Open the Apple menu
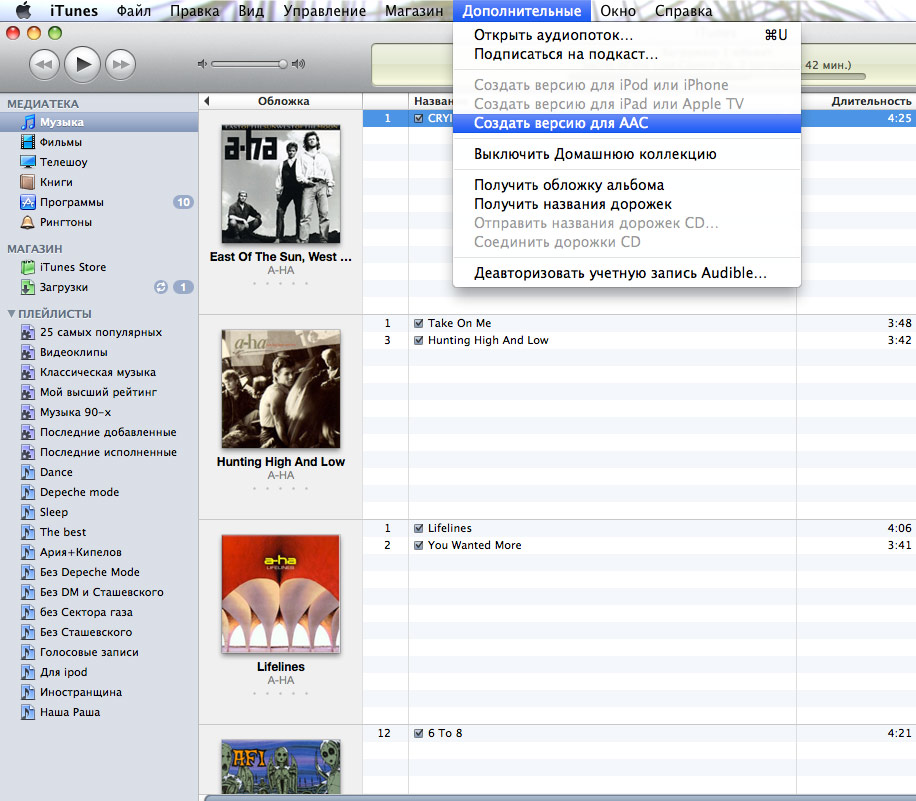The image size is (916, 801). tap(23, 10)
